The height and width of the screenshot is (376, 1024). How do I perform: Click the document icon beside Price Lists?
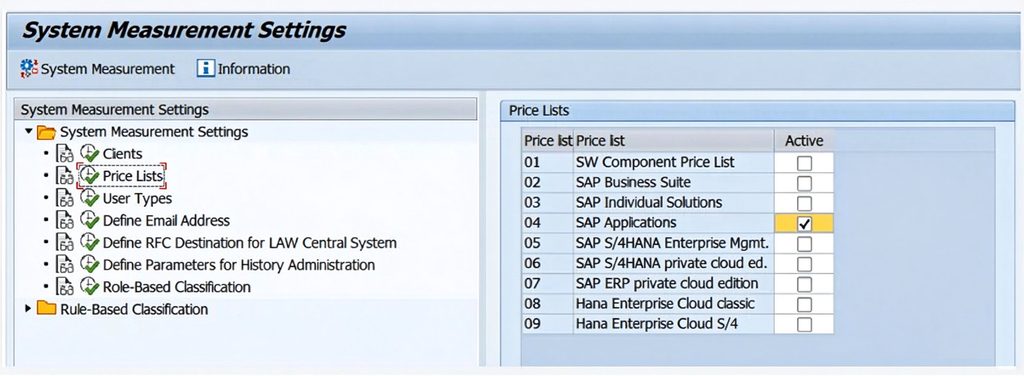(65, 176)
